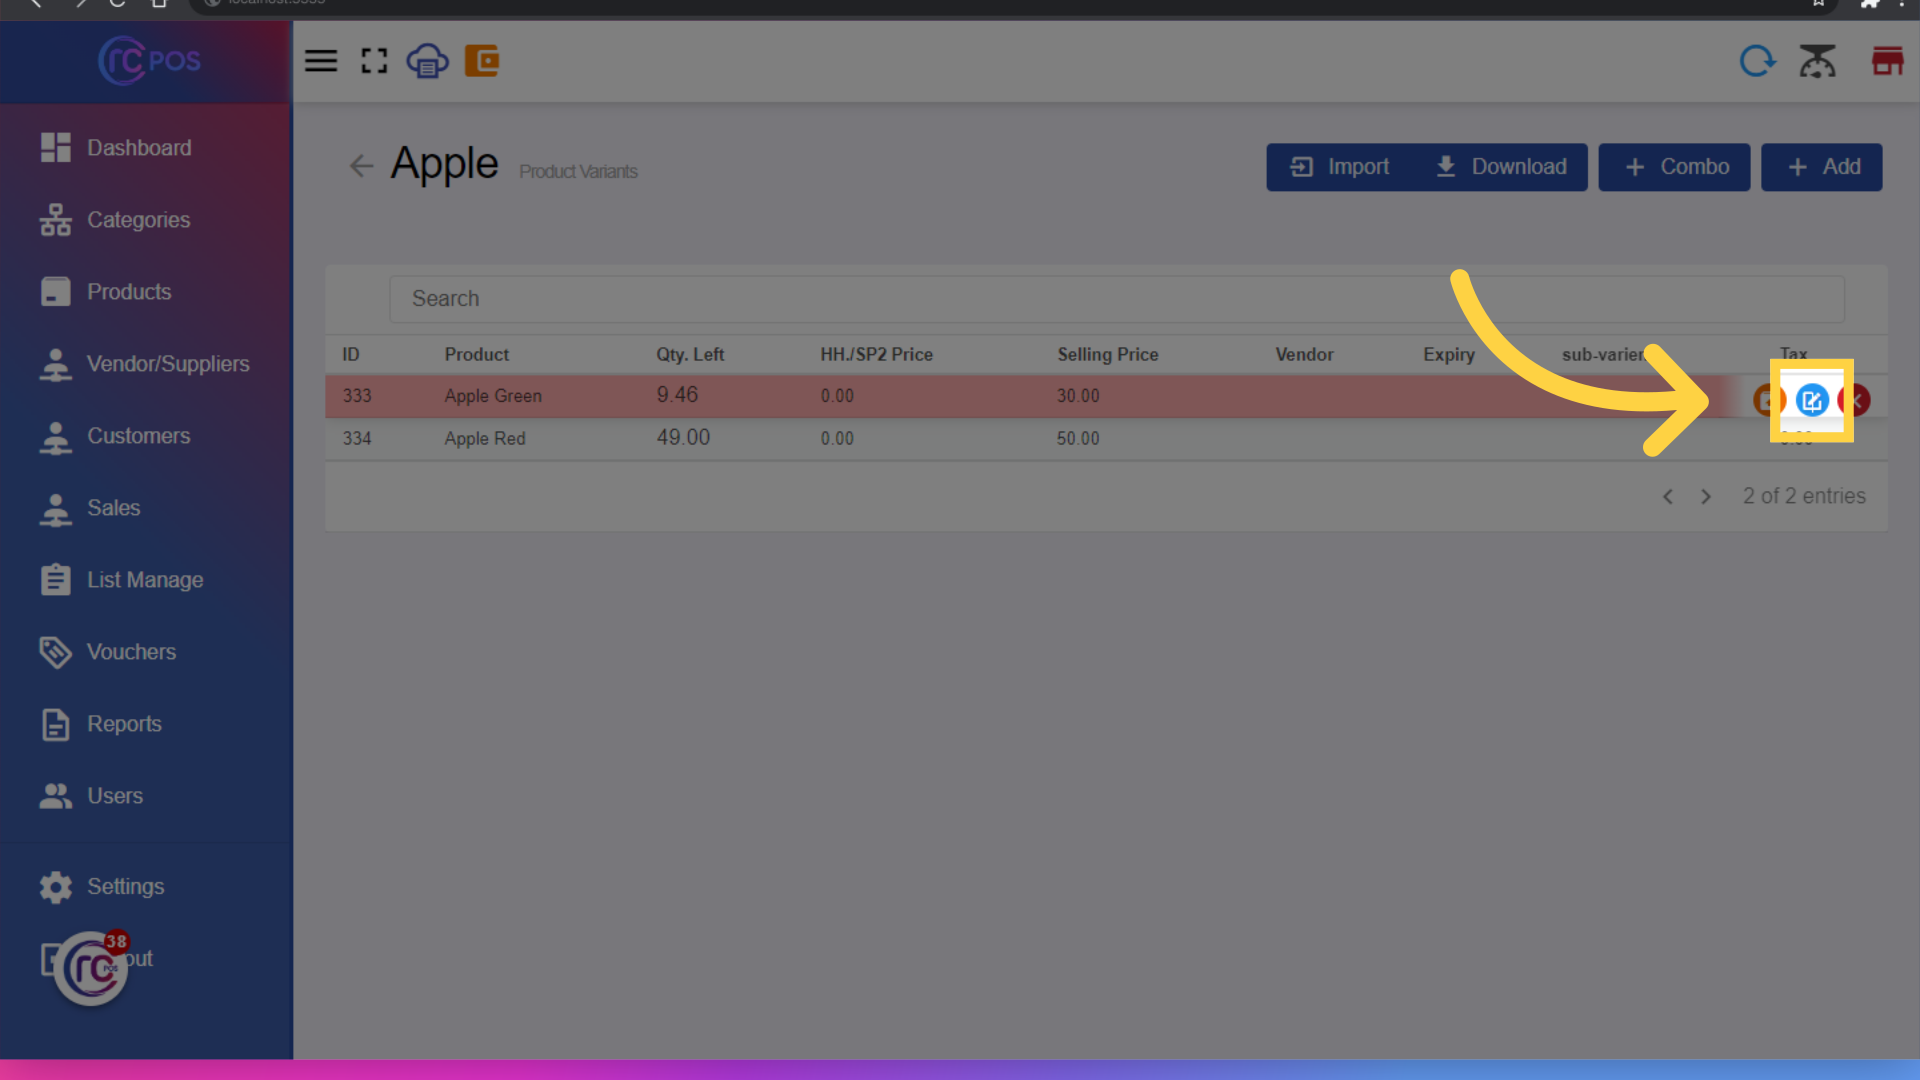
Task: Select the Apple Red row name
Action: 485,439
